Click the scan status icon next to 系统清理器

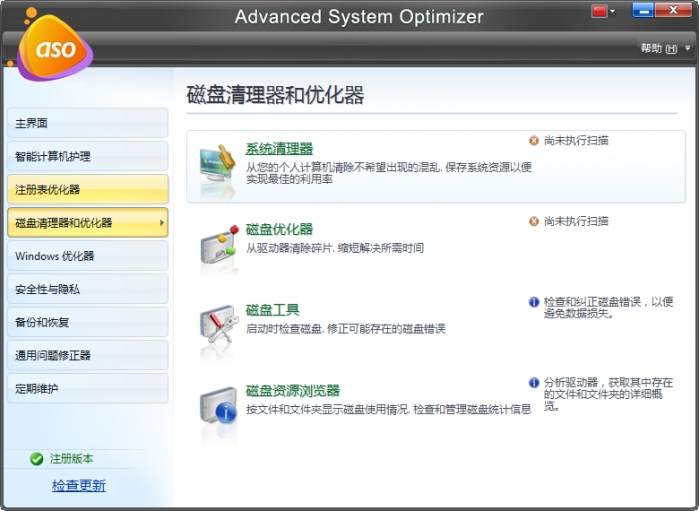tap(534, 141)
